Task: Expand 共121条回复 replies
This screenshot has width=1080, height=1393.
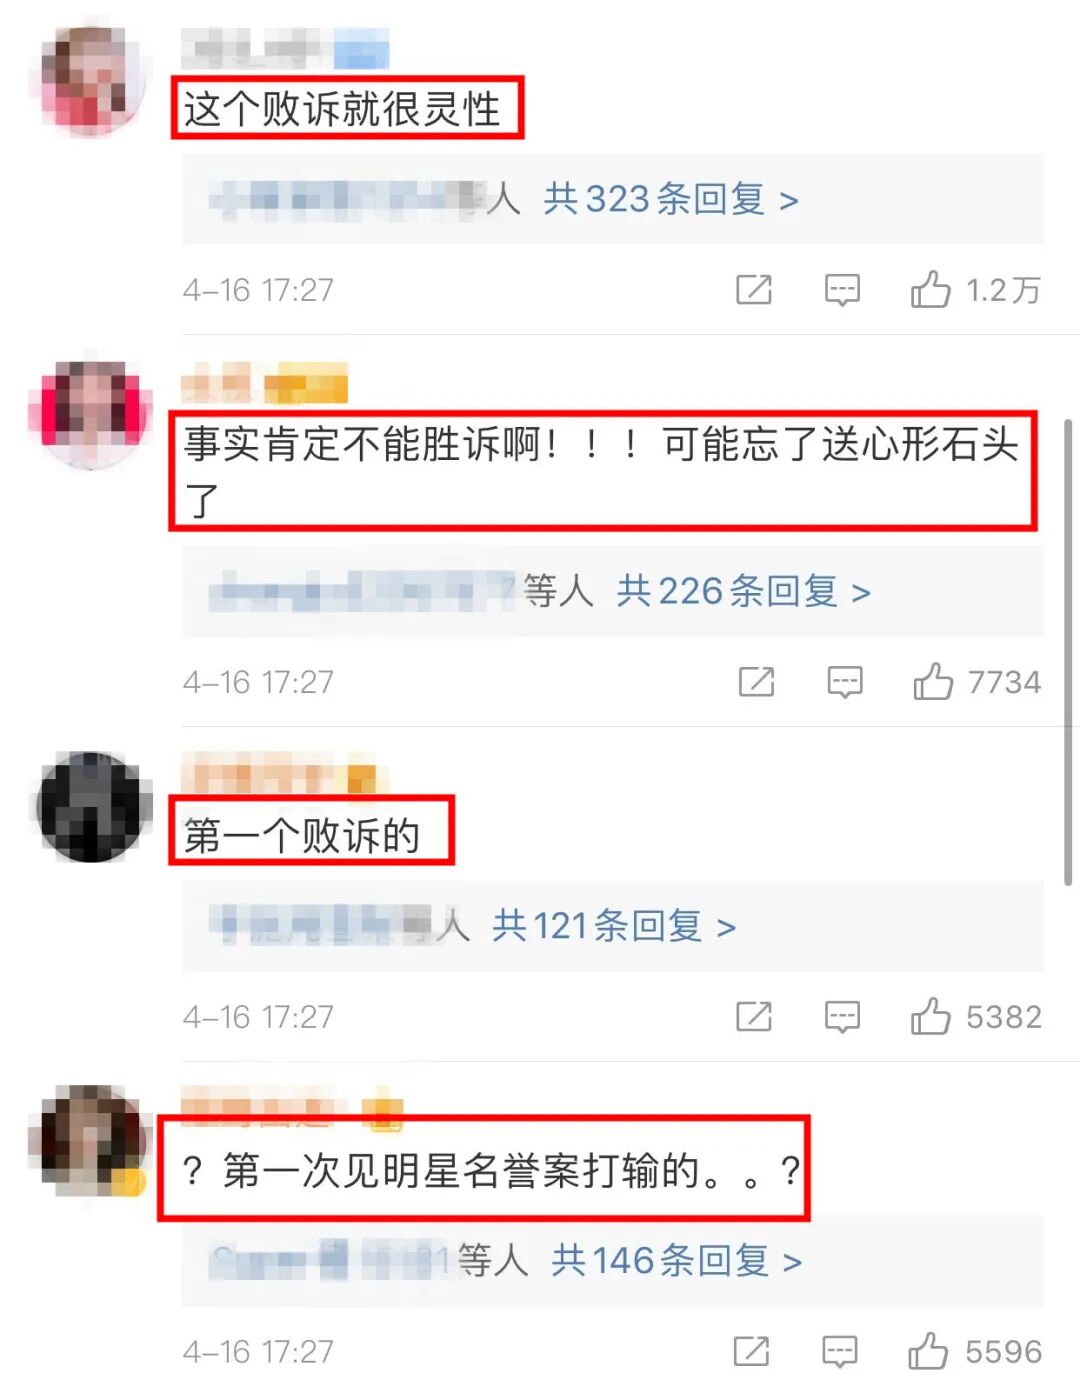Action: tap(614, 926)
